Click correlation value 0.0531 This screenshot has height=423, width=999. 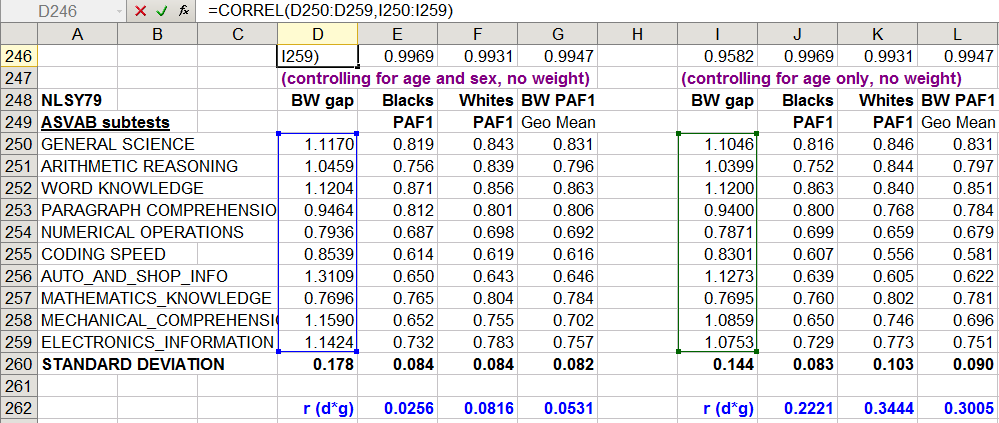557,408
